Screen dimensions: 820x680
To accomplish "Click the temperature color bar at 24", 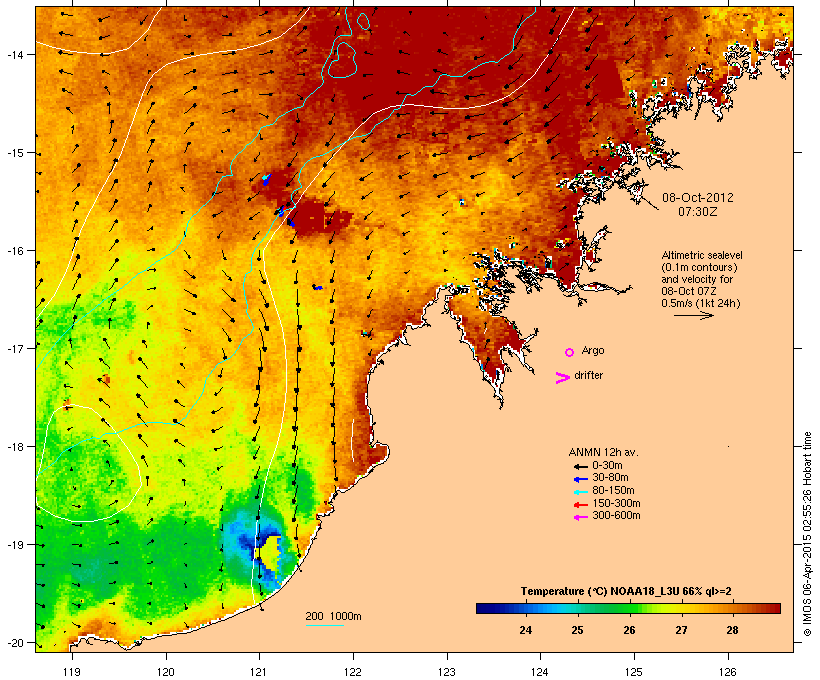I will click(x=526, y=608).
